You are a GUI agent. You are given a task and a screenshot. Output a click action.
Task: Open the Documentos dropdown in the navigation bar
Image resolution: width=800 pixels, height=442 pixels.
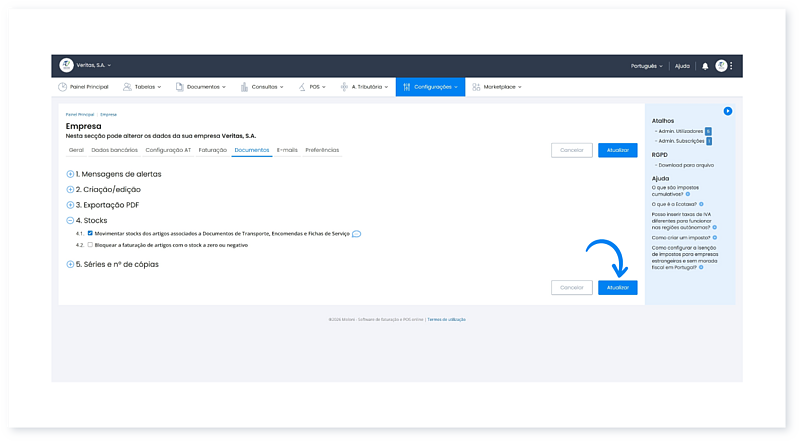click(201, 87)
